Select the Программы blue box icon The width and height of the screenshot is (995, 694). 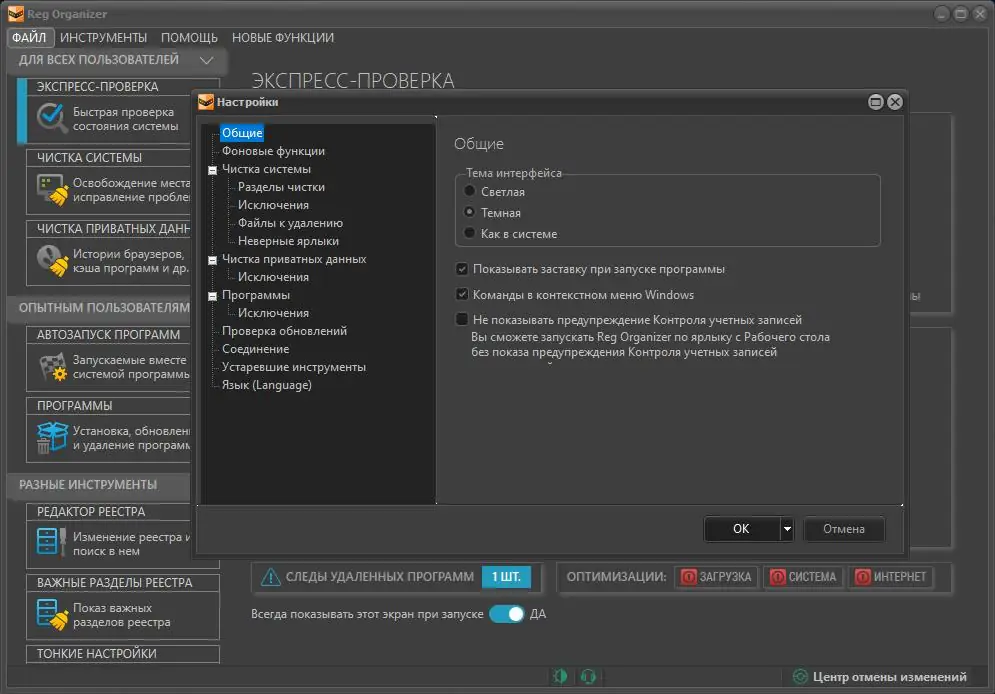pyautogui.click(x=51, y=434)
